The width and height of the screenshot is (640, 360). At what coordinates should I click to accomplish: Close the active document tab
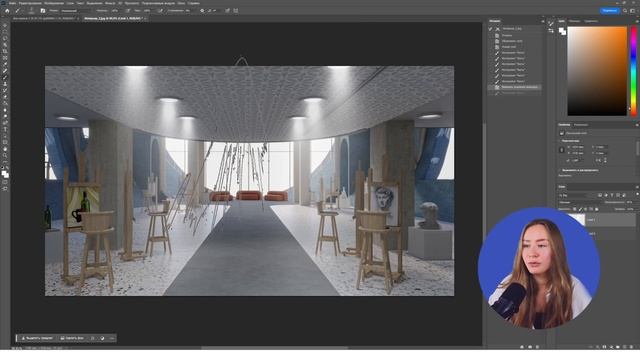click(145, 18)
